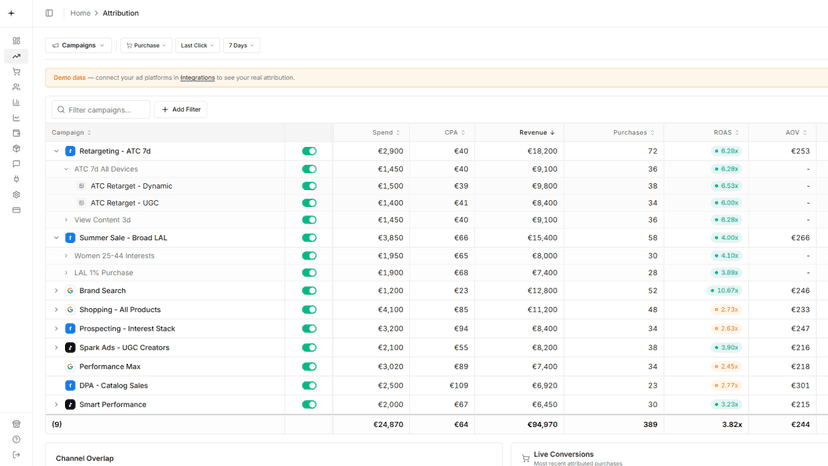Open the 7 Days date range dropdown
Screen dimensions: 828x466
241,45
